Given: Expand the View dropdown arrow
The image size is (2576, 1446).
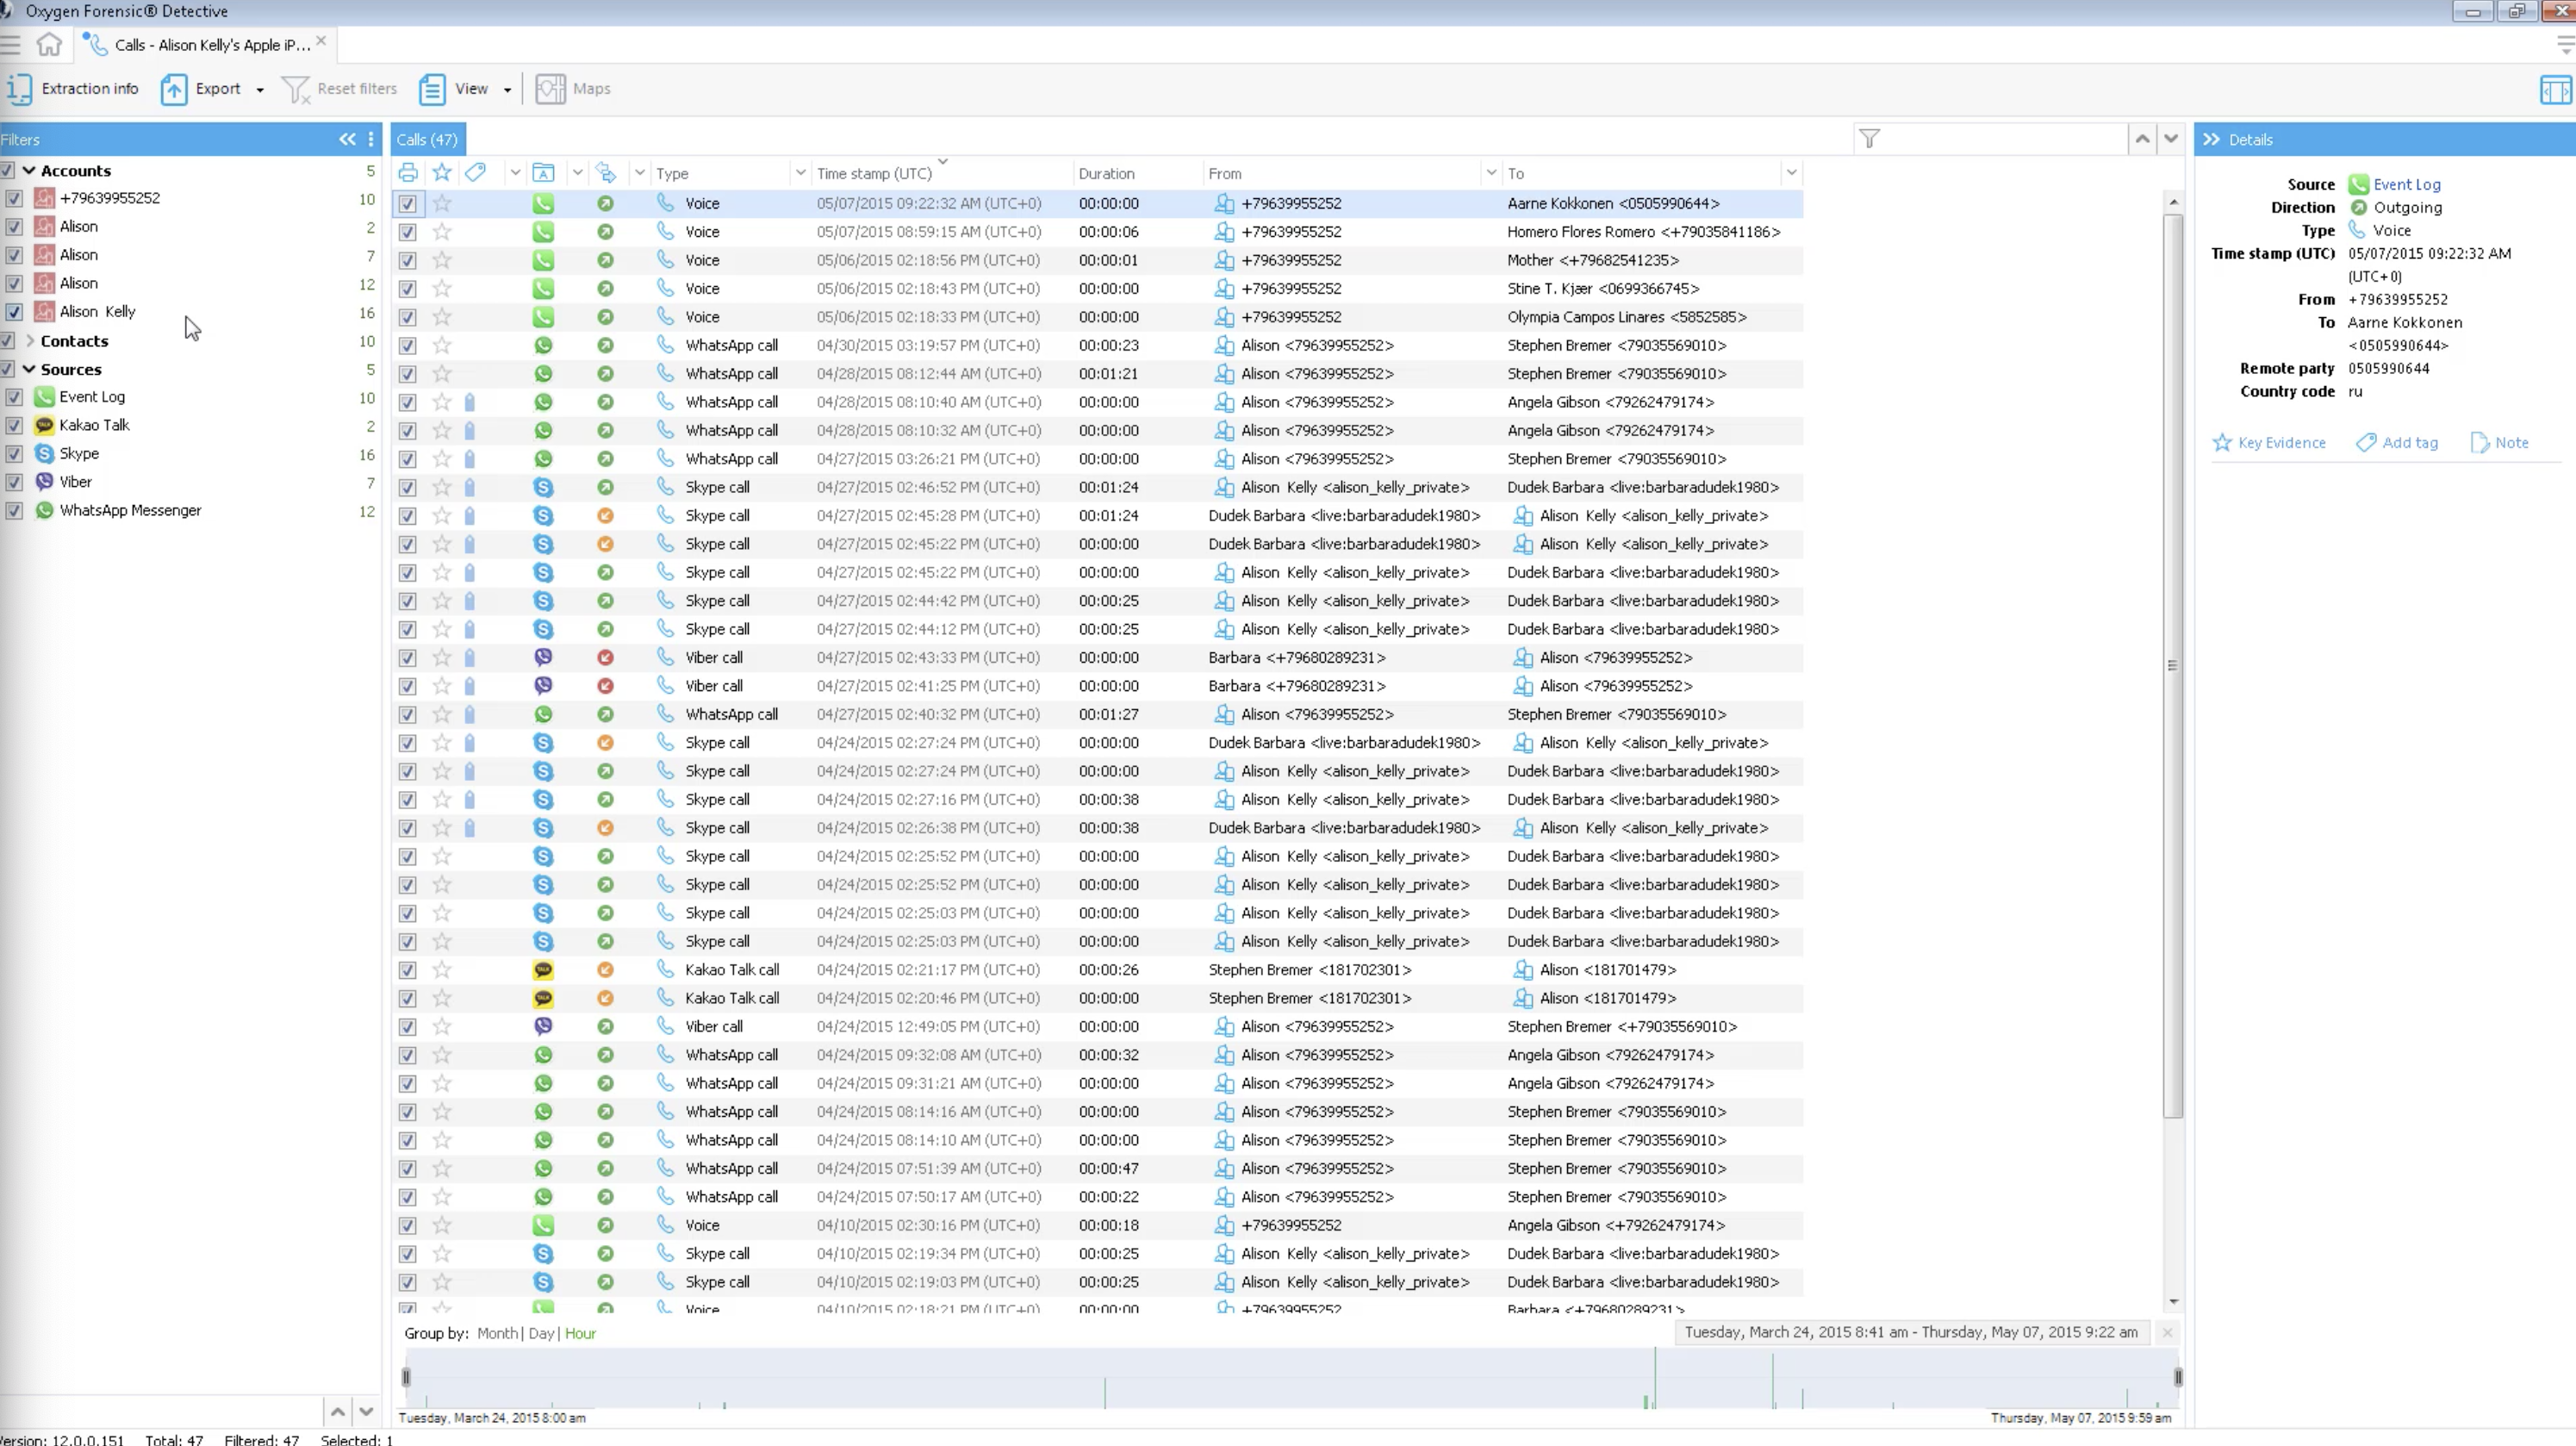Looking at the screenshot, I should pyautogui.click(x=507, y=90).
